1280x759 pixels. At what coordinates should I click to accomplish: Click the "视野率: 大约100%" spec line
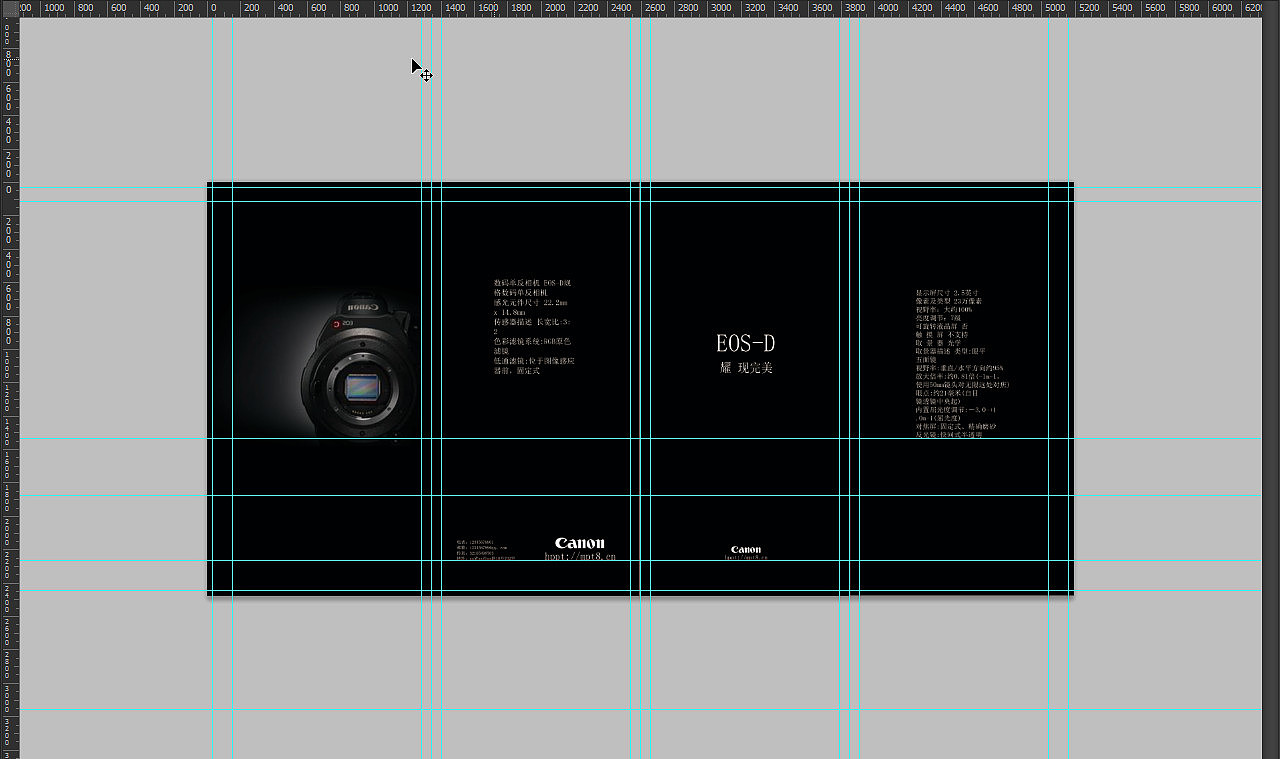click(x=943, y=310)
